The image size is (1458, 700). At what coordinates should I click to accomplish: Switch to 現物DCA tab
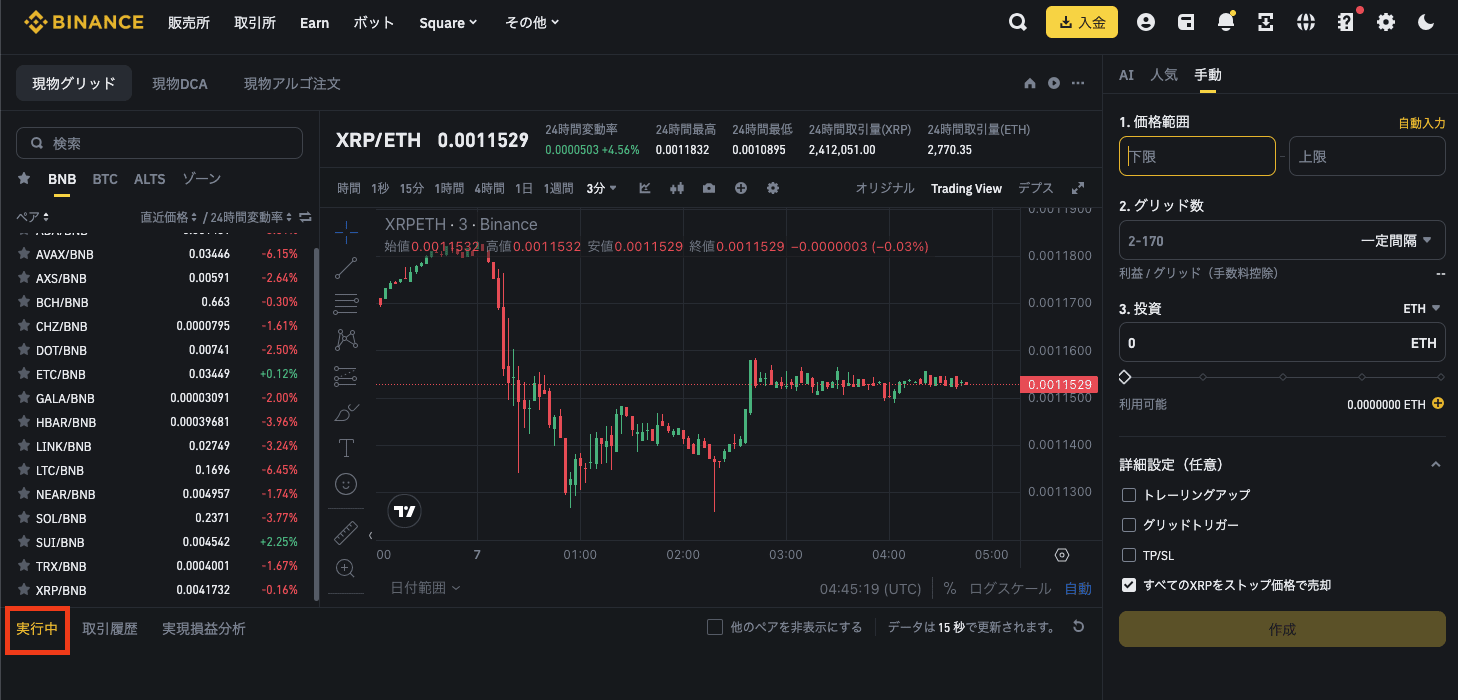[x=180, y=84]
